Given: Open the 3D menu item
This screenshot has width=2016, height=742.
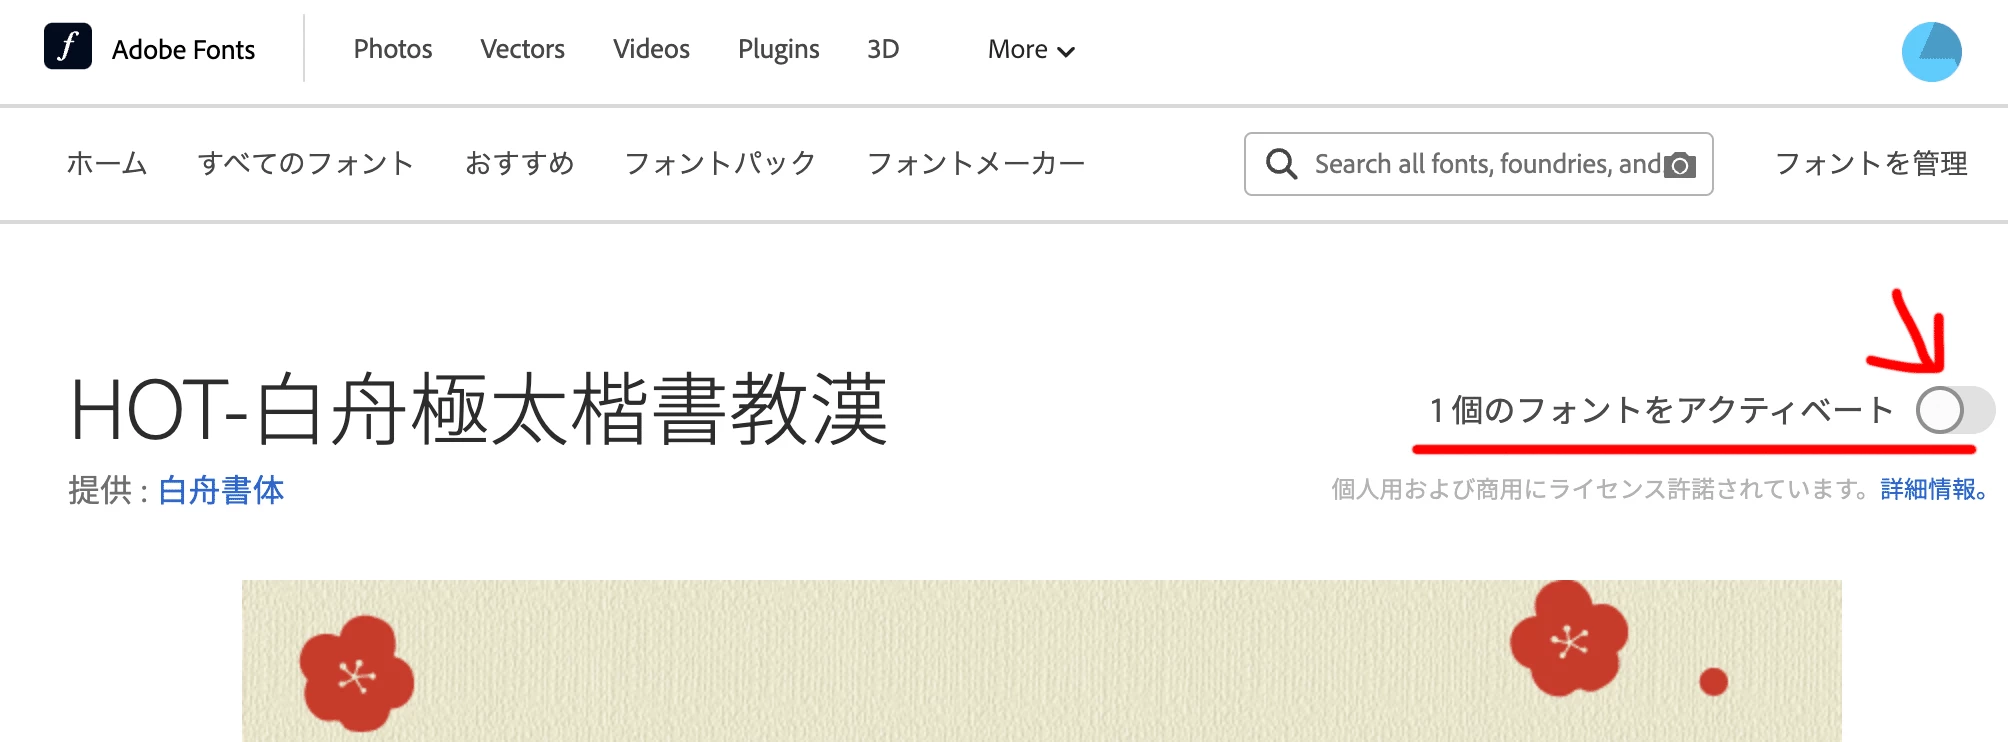Looking at the screenshot, I should click(x=883, y=49).
